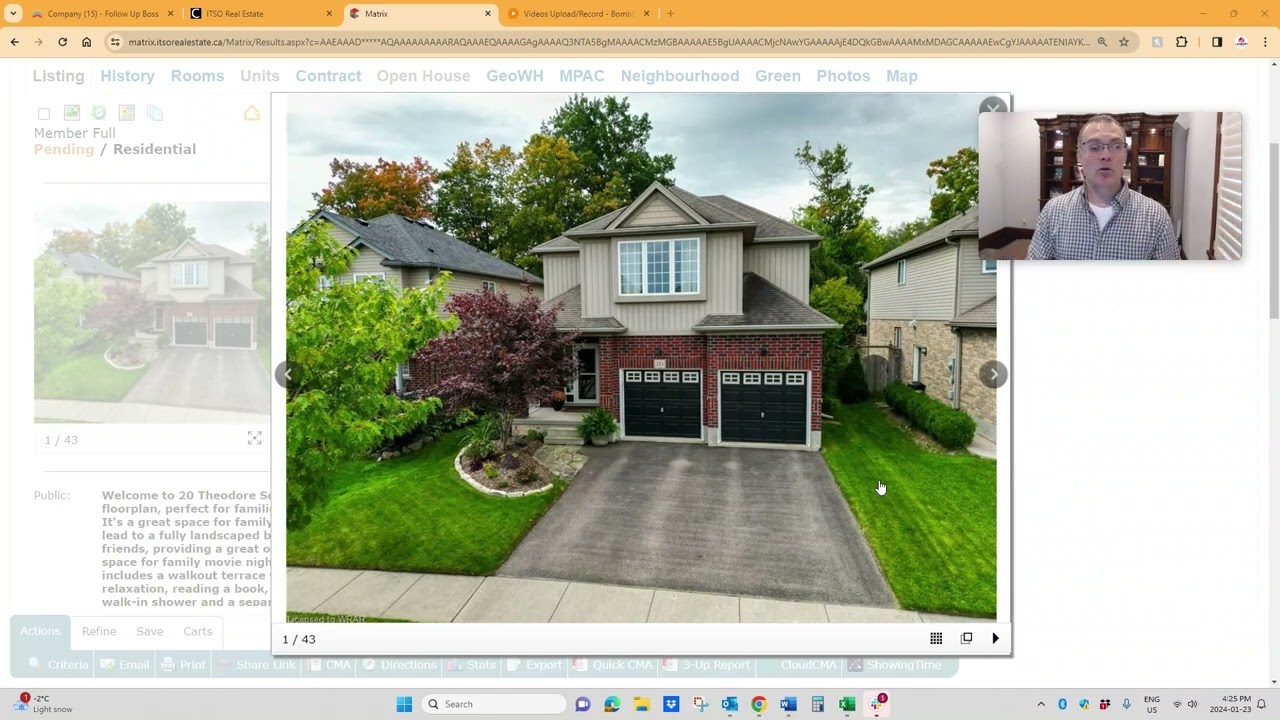Open the Green tab
The width and height of the screenshot is (1280, 720).
(x=777, y=76)
